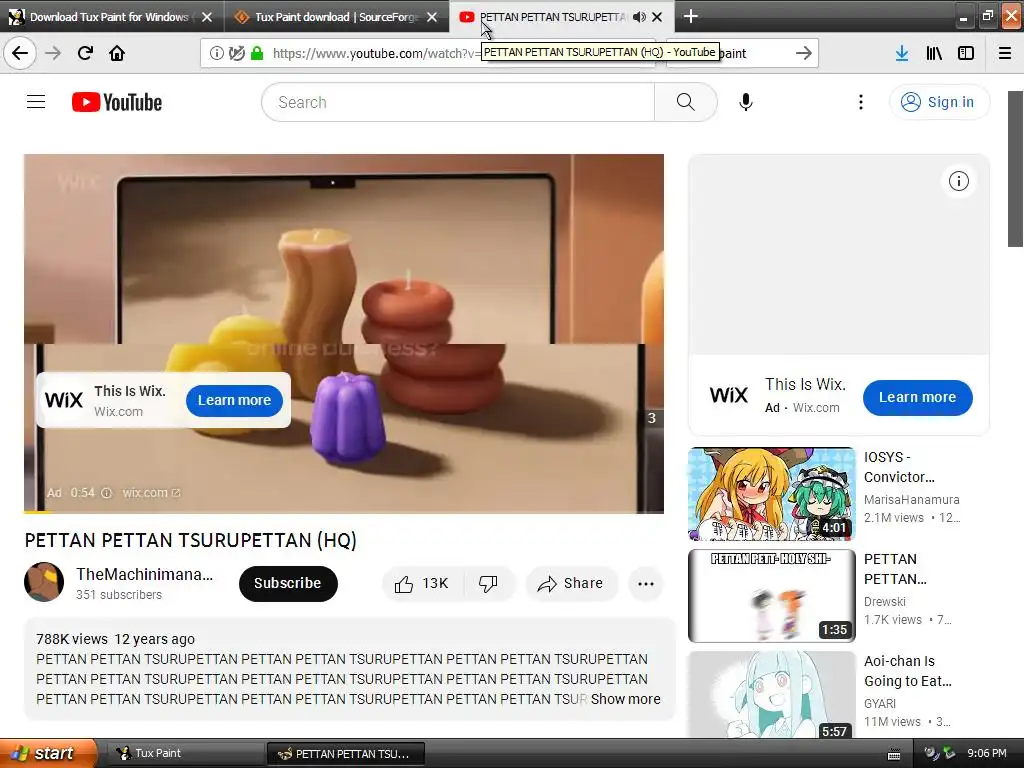Click the 788K views text
The height and width of the screenshot is (768, 1024).
point(72,639)
